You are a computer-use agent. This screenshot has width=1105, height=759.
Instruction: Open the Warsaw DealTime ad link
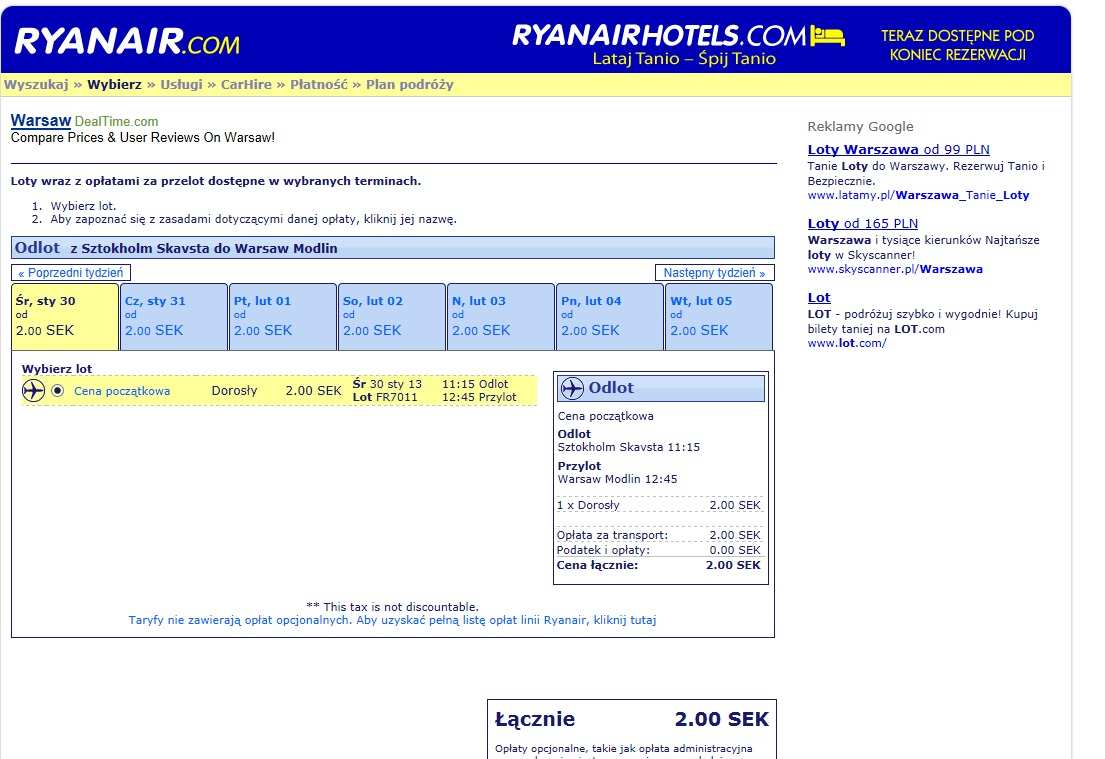41,121
